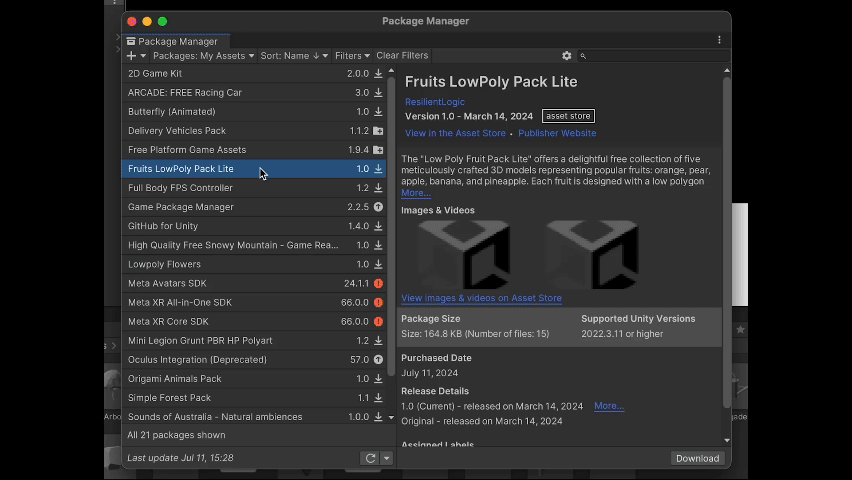Click the Clear Filters button
This screenshot has height=480, width=852.
click(402, 56)
